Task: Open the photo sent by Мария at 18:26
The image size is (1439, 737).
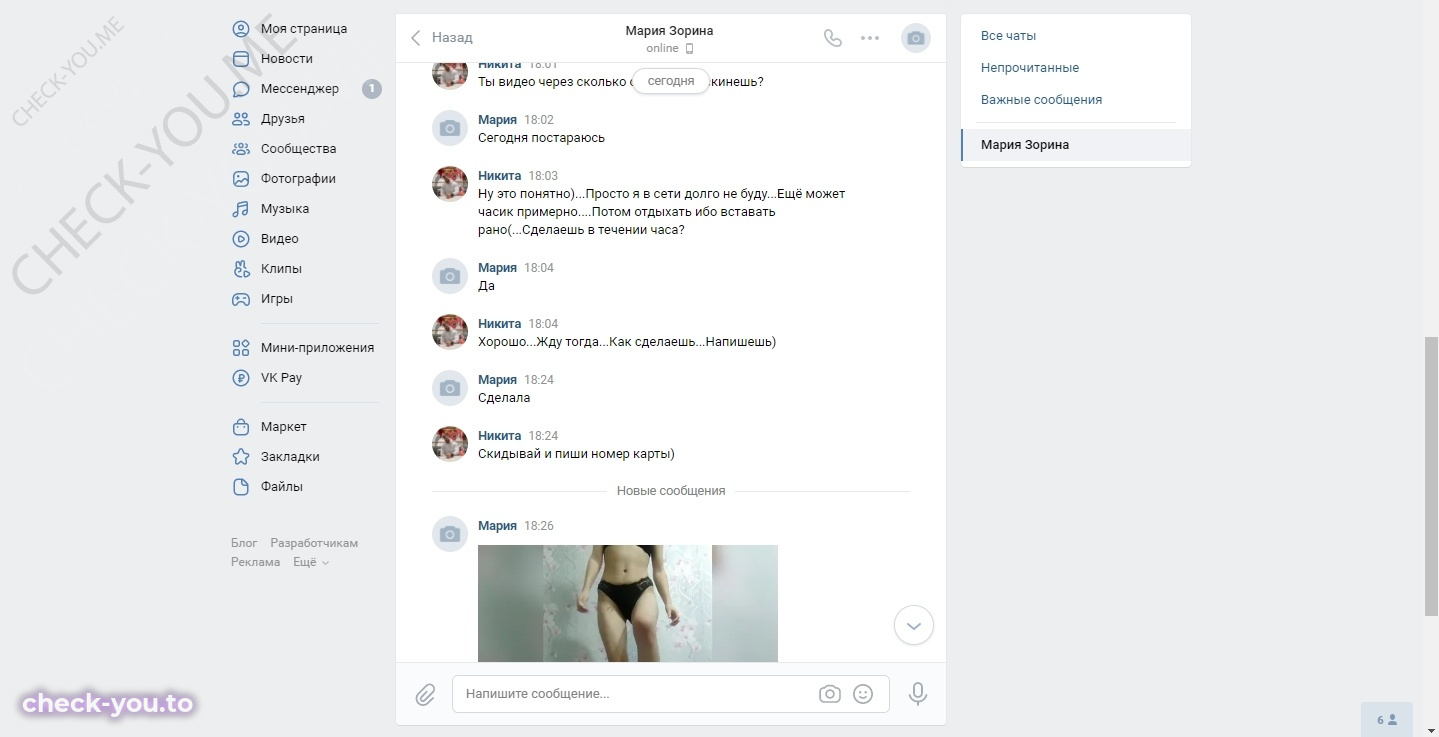Action: coord(628,603)
